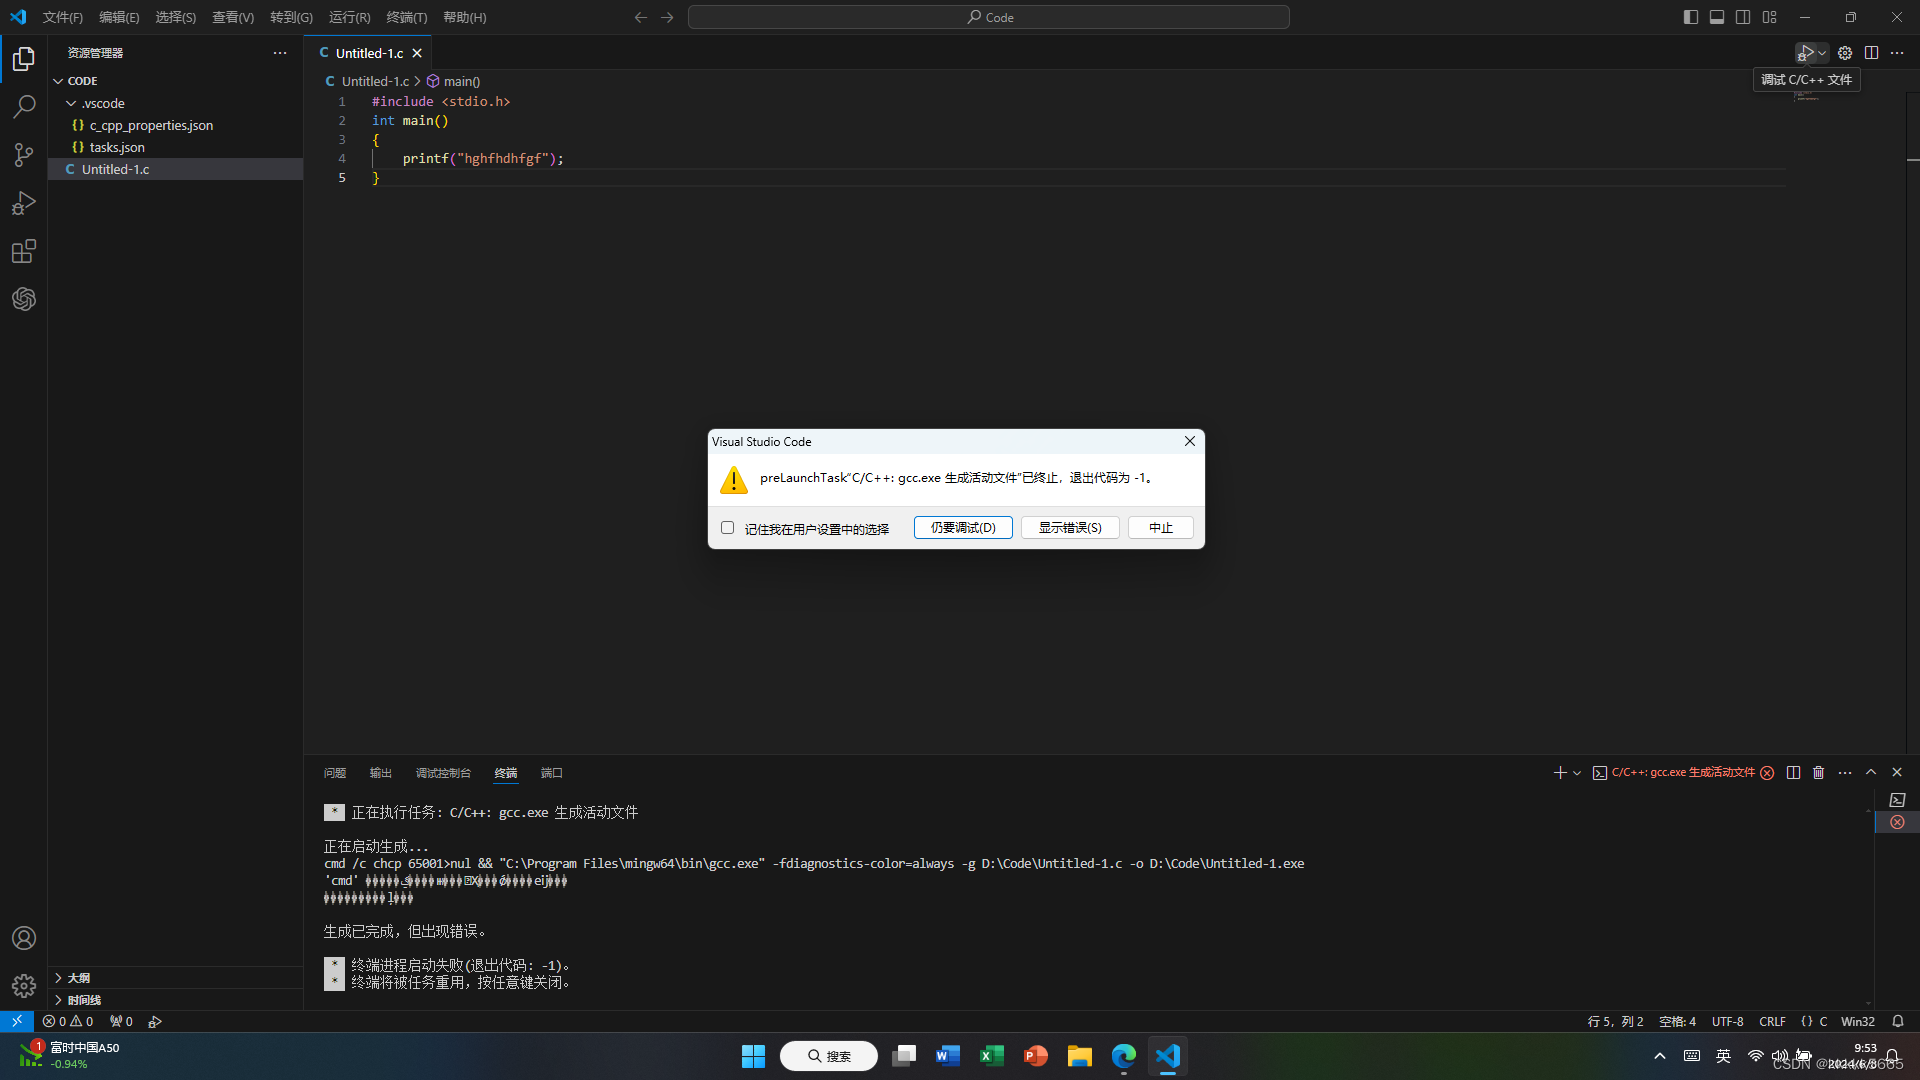This screenshot has width=1920, height=1080.
Task: Open the Source Control view
Action: click(x=24, y=155)
